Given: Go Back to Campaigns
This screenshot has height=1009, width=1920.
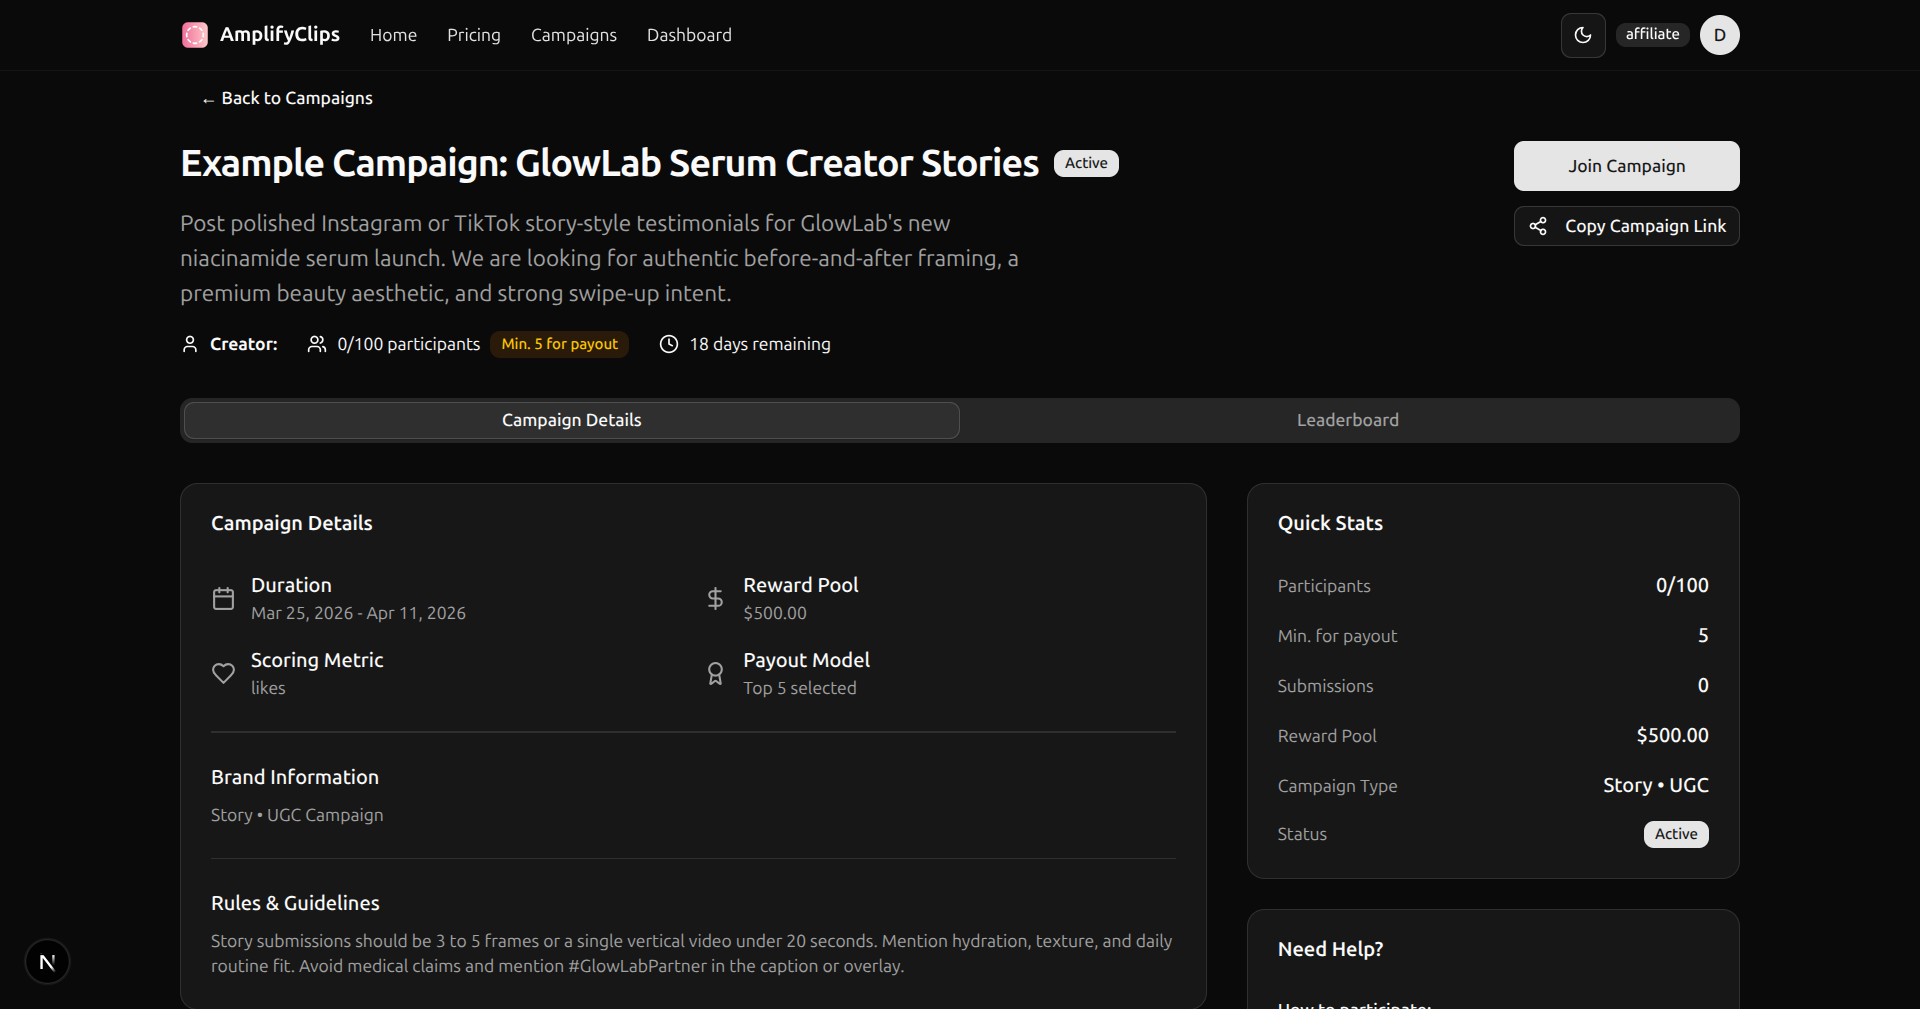Looking at the screenshot, I should point(287,98).
